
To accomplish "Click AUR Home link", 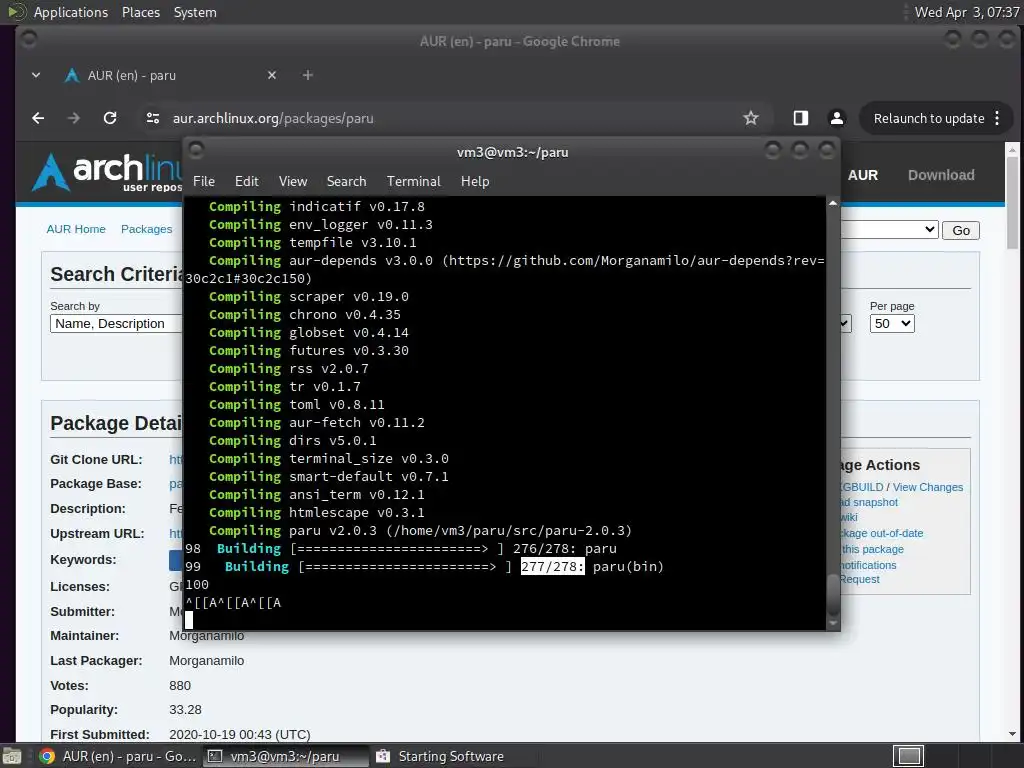I will point(76,229).
